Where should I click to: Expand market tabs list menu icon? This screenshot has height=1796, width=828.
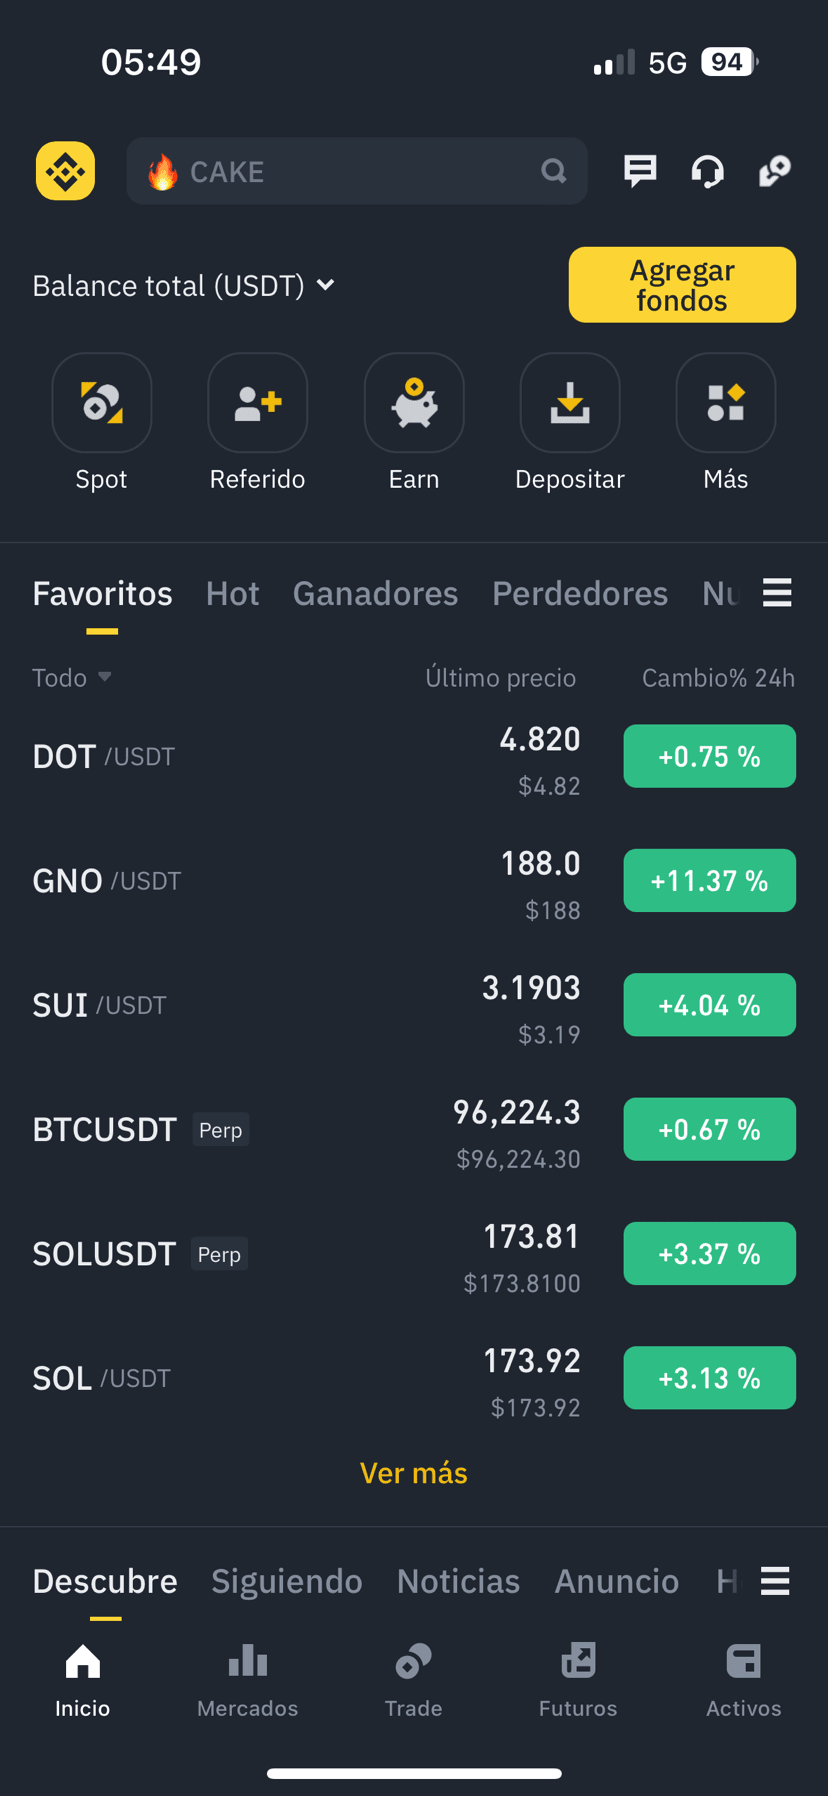777,593
